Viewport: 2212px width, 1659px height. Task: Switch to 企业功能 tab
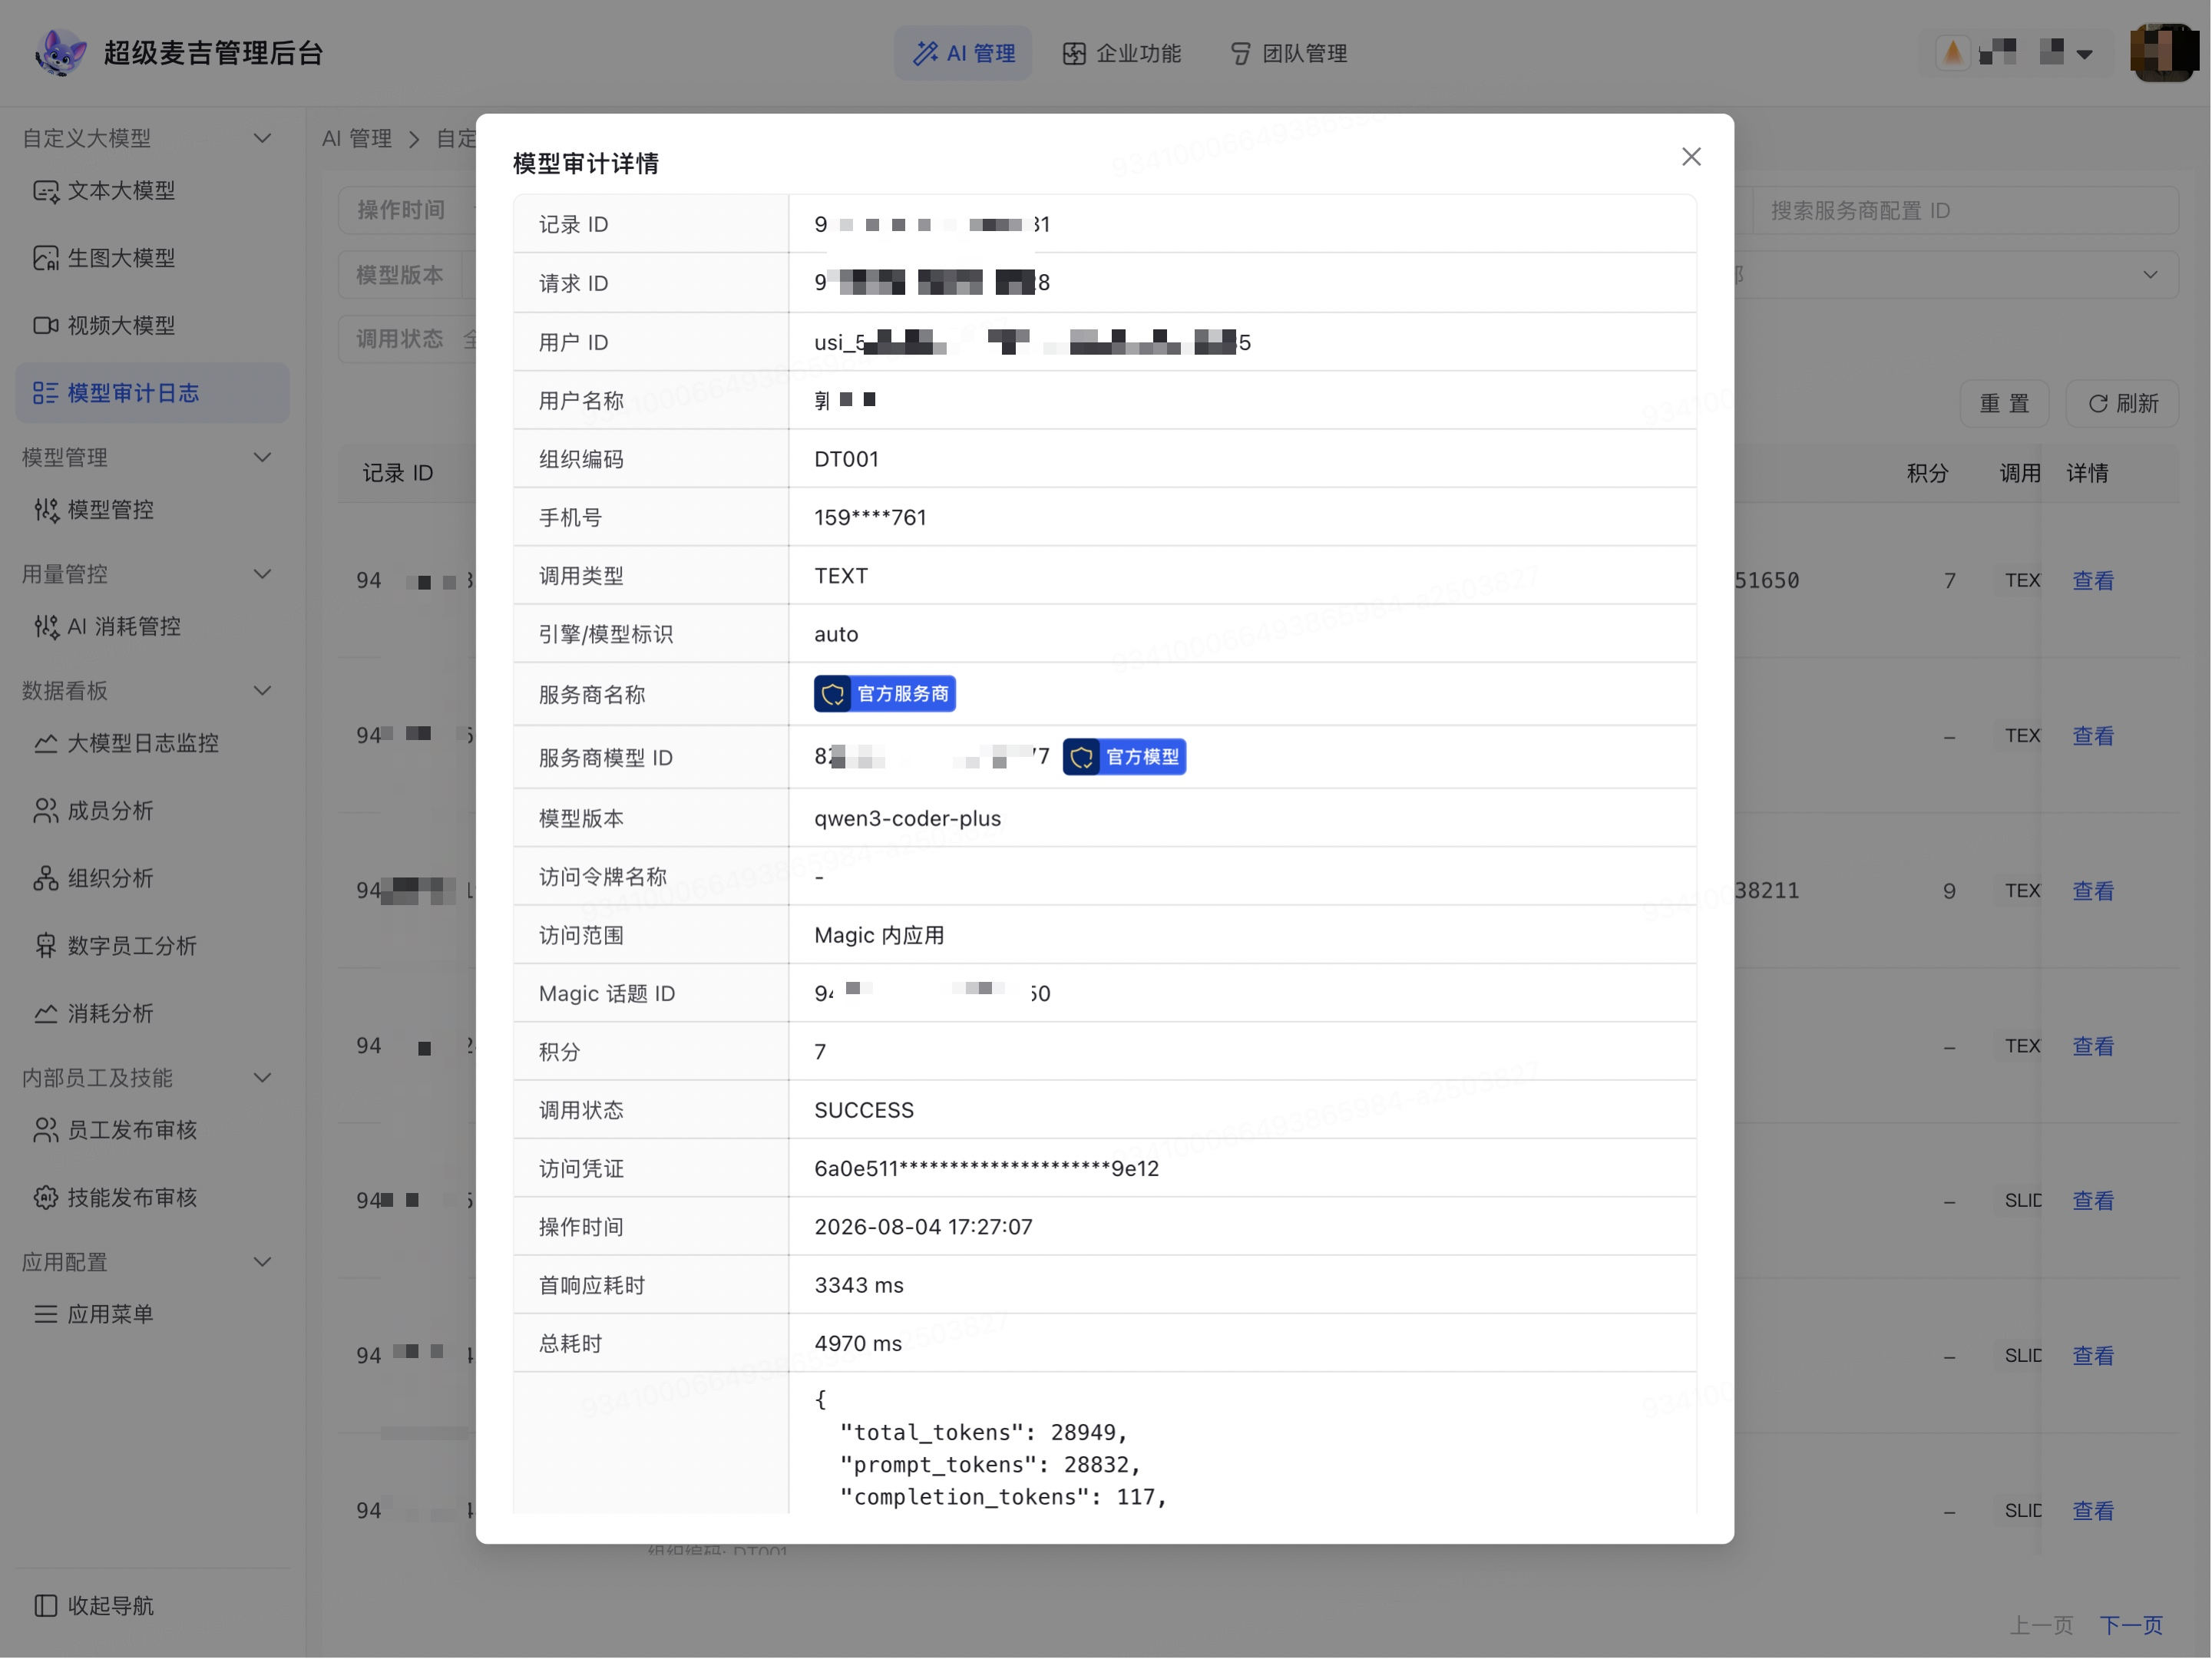coord(1122,53)
